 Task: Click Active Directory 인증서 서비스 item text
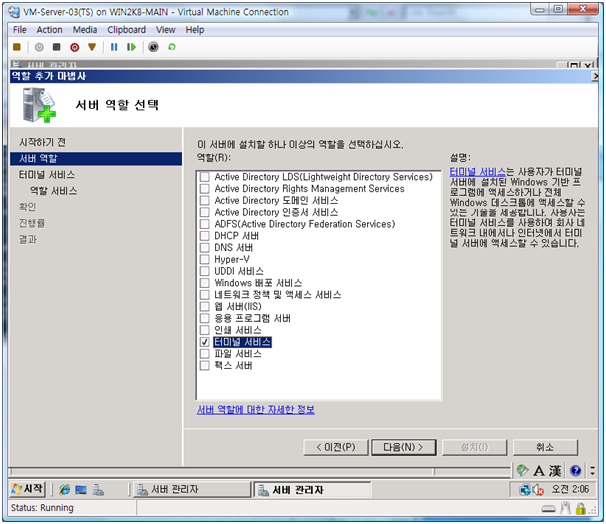(276, 212)
